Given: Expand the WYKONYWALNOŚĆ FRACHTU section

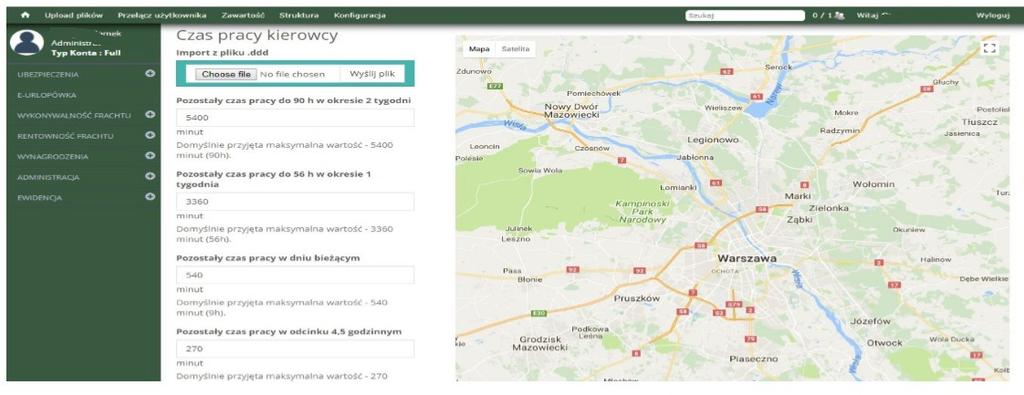Looking at the screenshot, I should point(150,114).
